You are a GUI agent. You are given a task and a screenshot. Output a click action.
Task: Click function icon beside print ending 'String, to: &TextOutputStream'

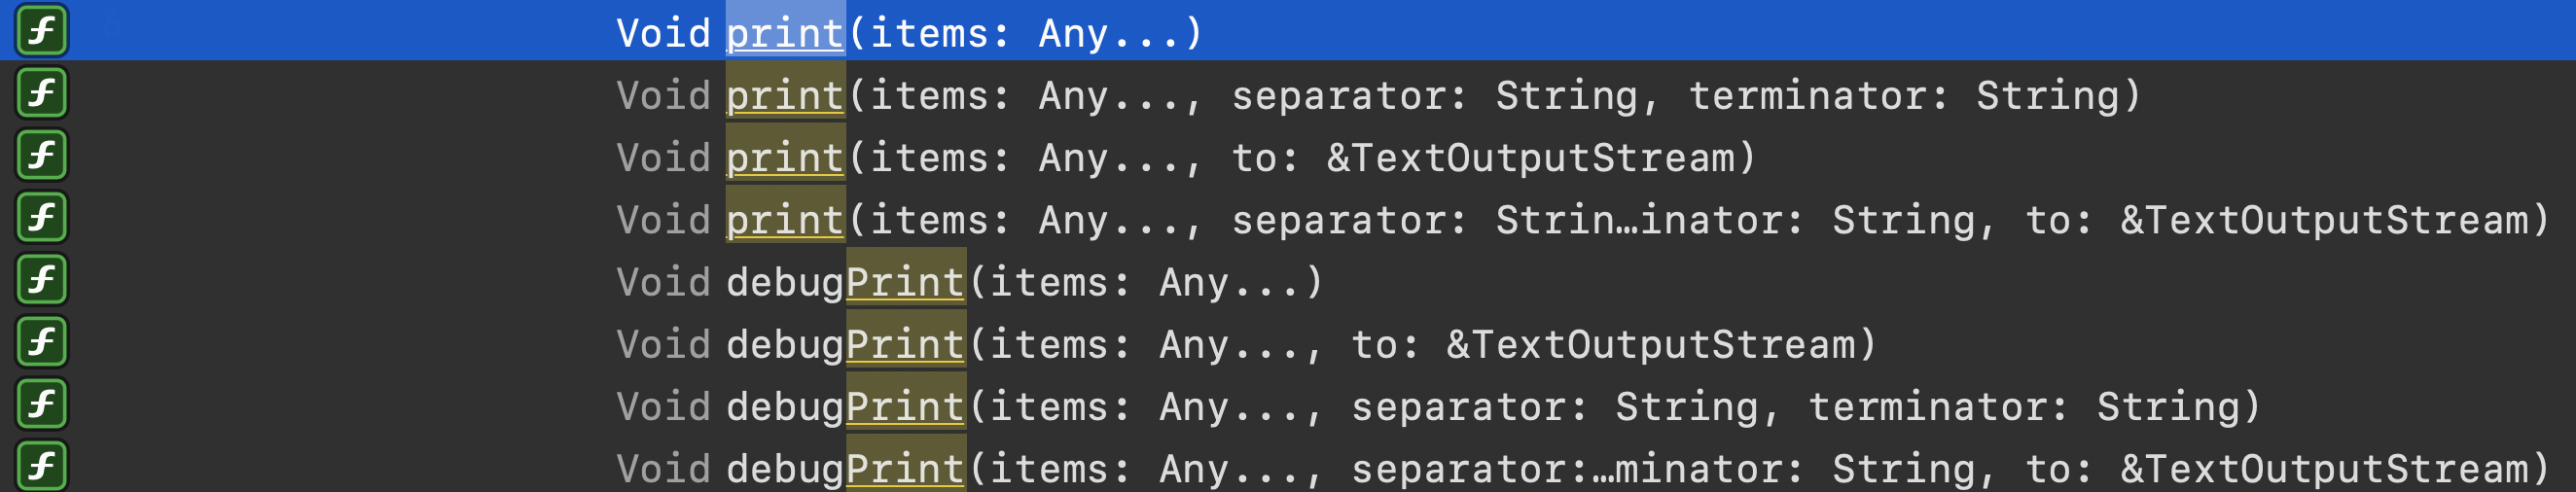point(41,217)
